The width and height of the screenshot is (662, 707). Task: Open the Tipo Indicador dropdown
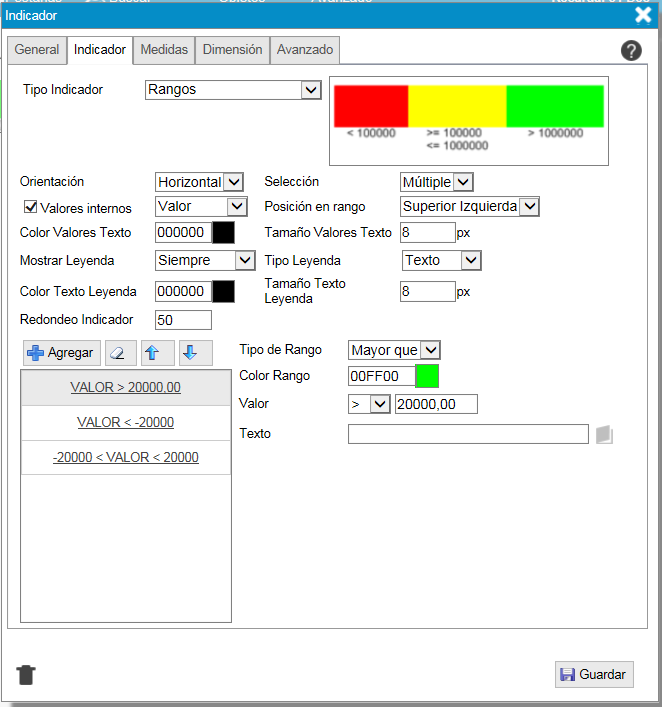(x=232, y=90)
